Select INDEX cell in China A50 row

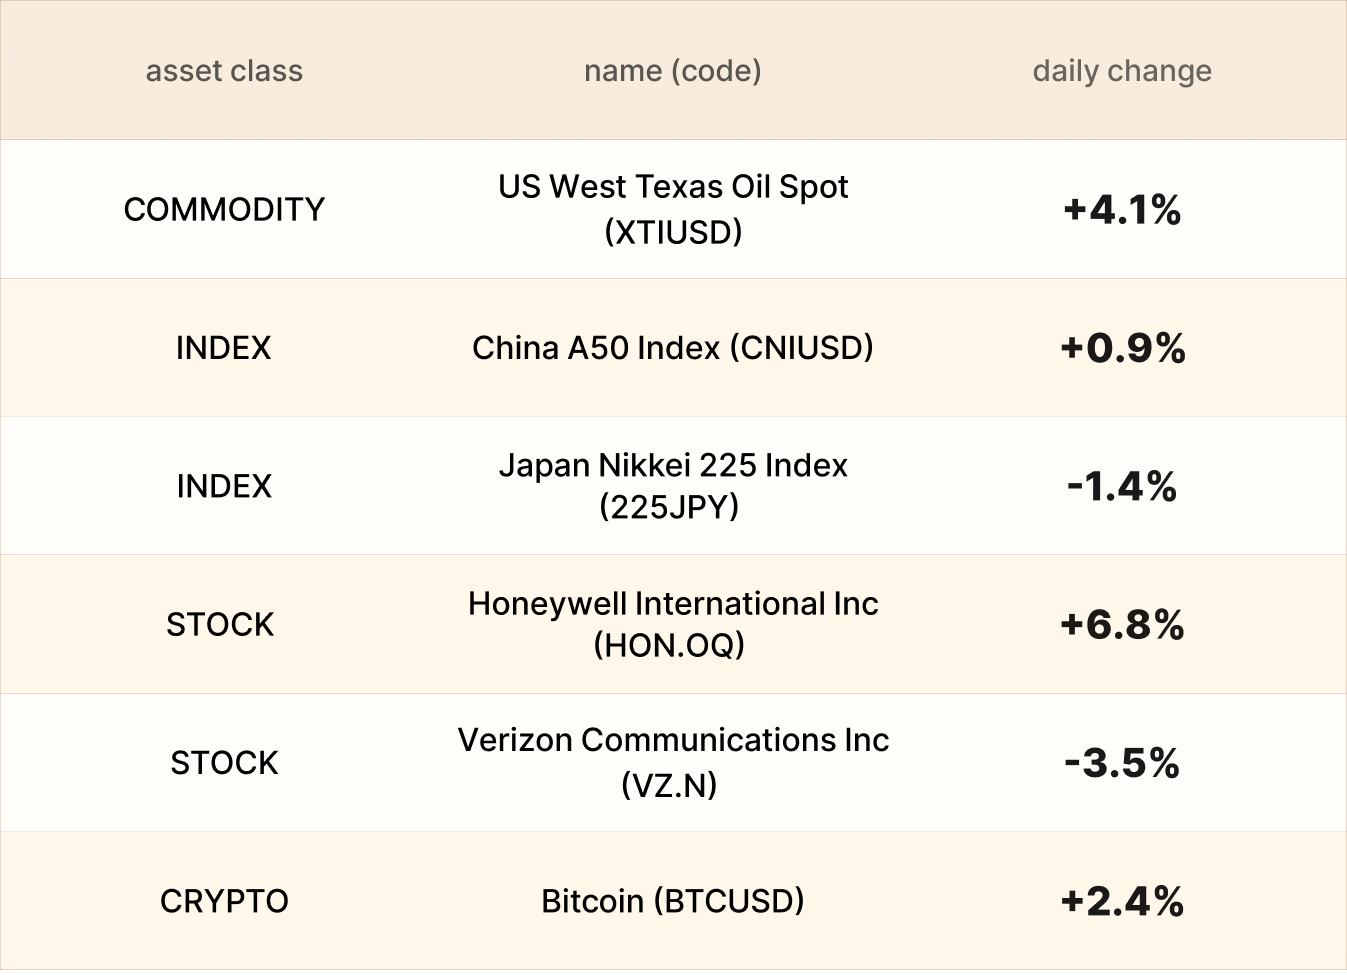tap(224, 348)
